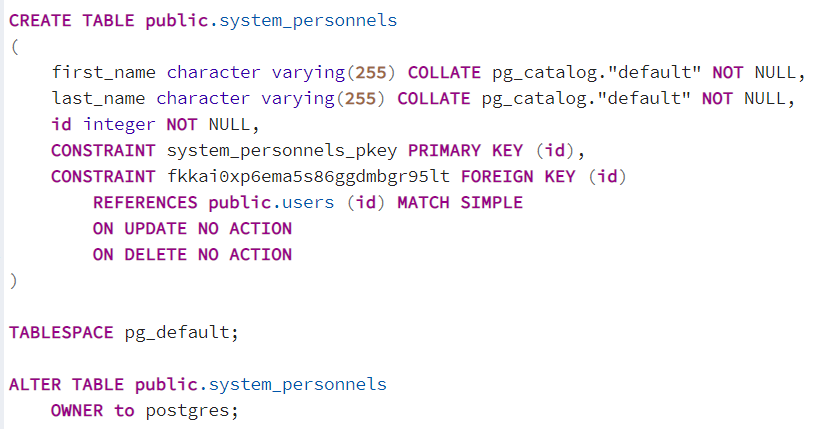Place the cursor on the first_name column
The height and width of the screenshot is (429, 820).
[104, 72]
